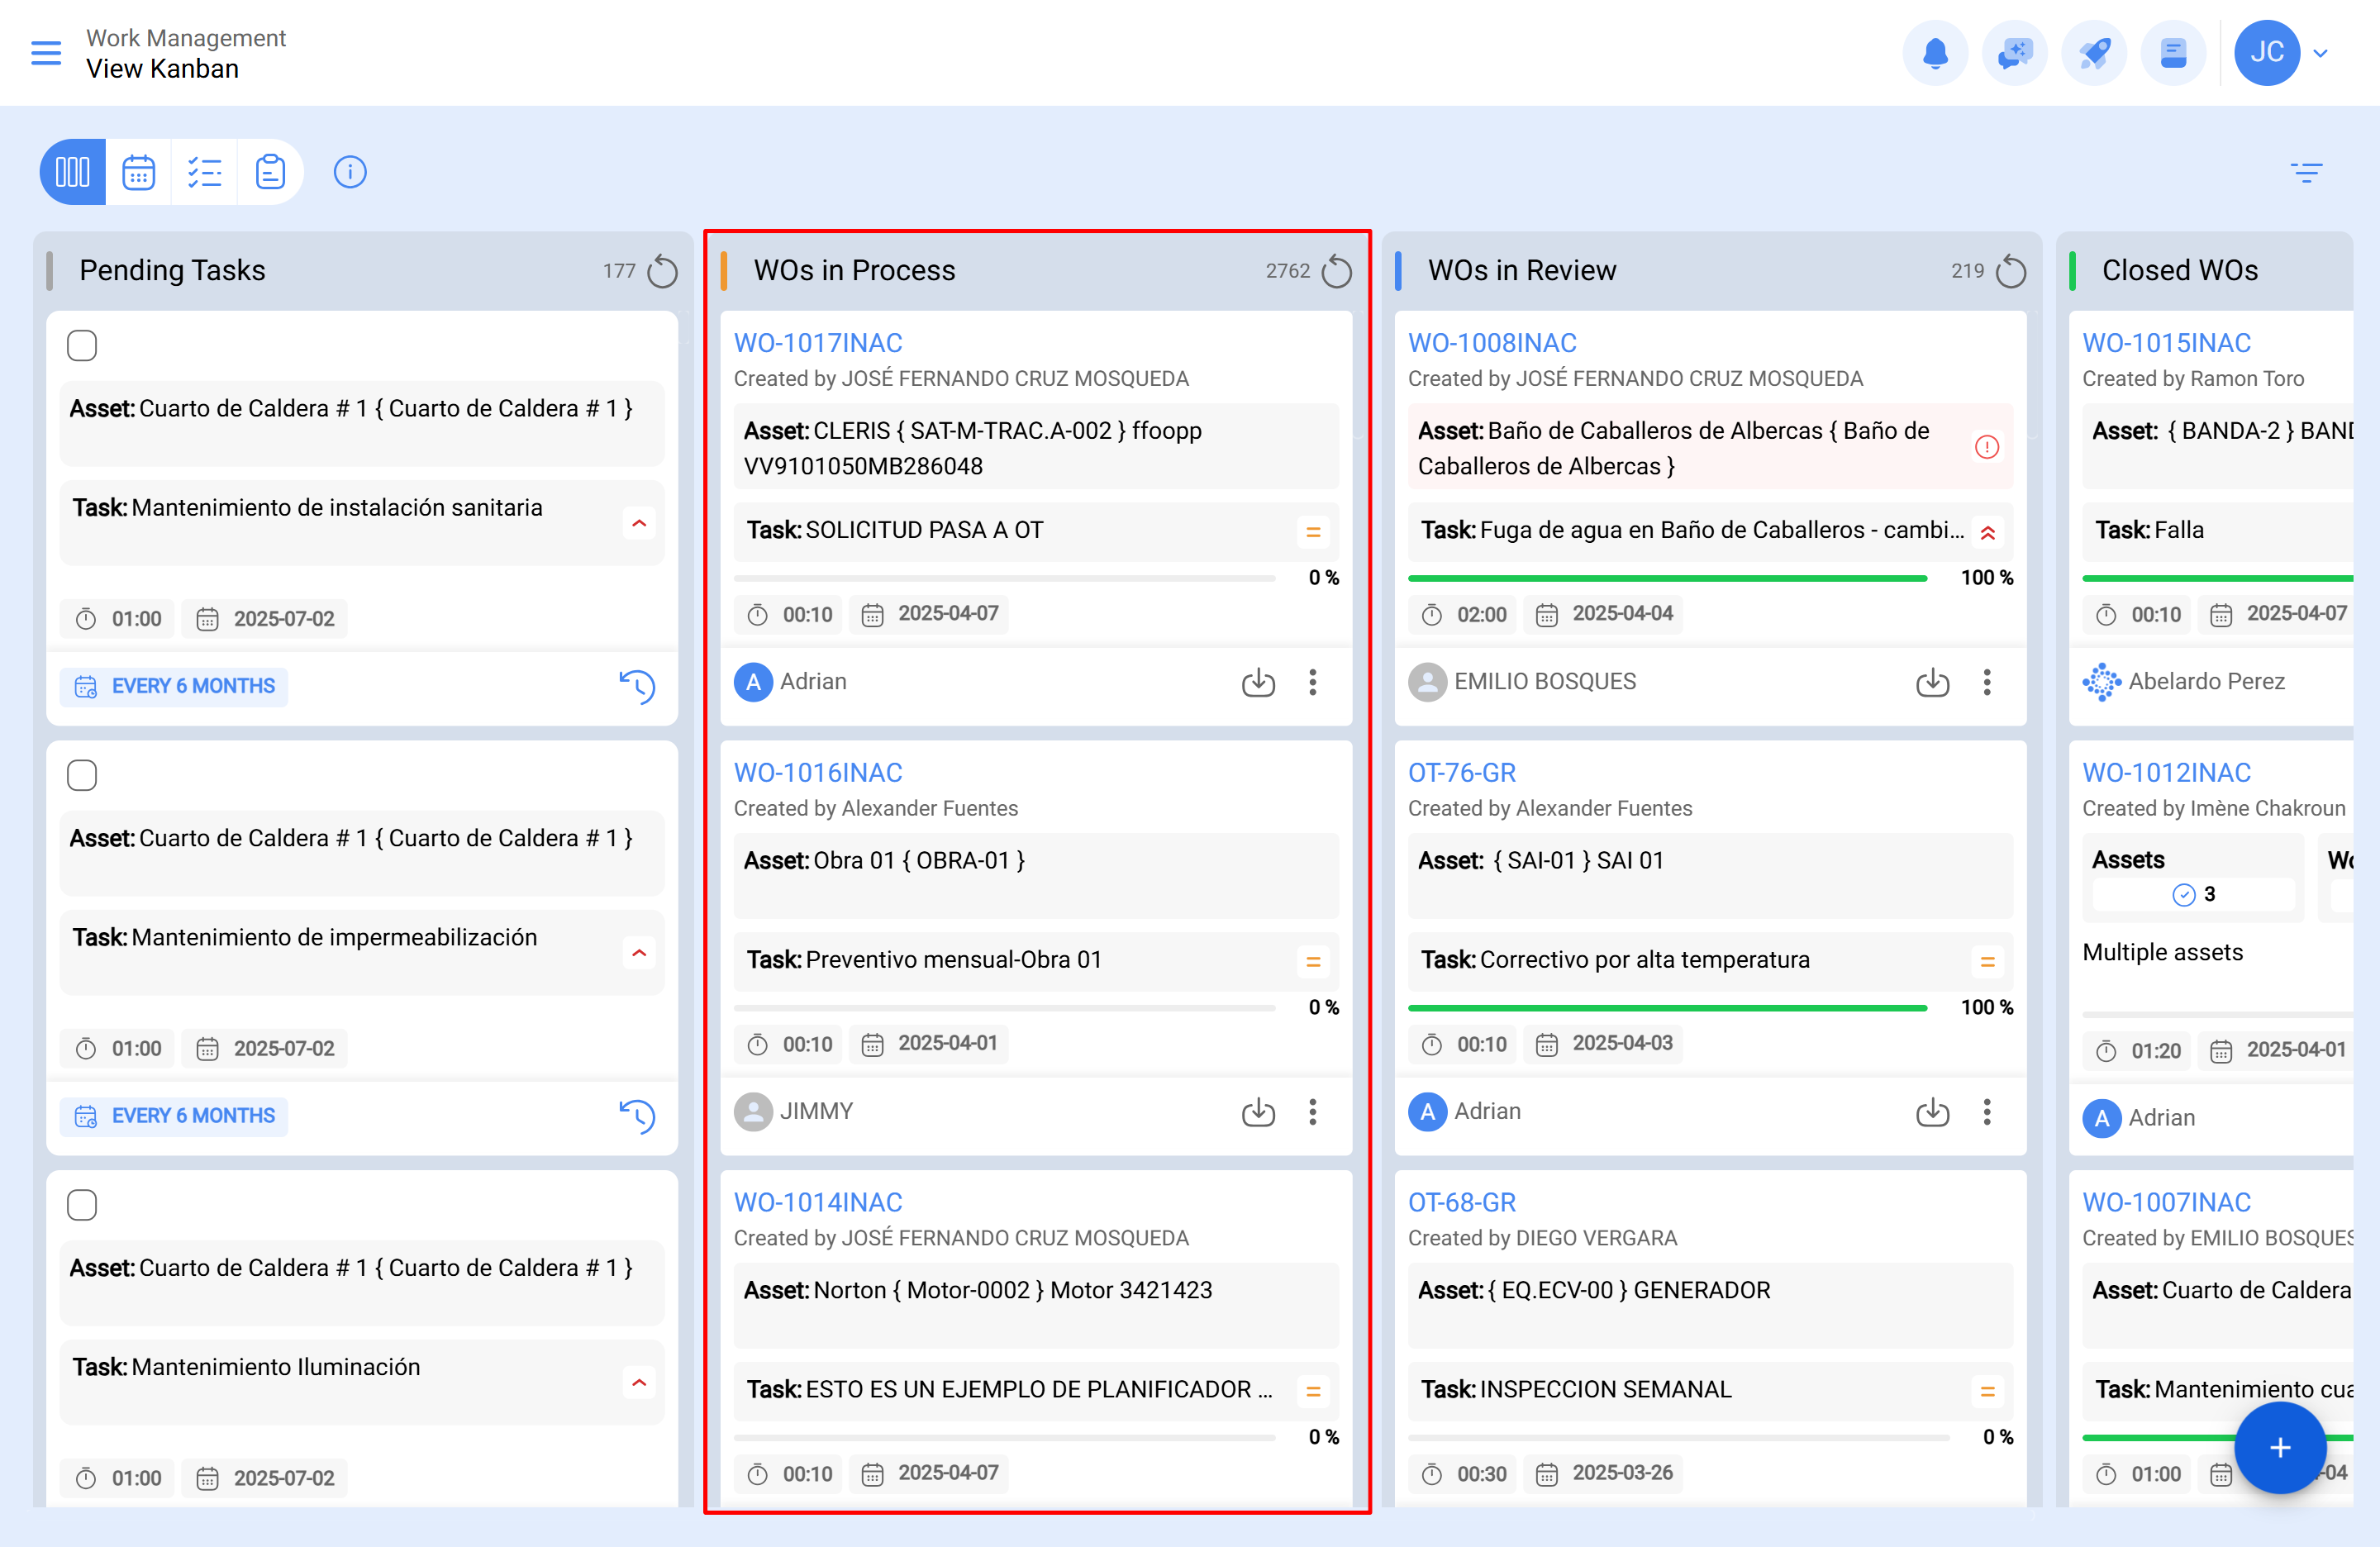Open more options for WO-1016INAC
This screenshot has width=2380, height=1547.
[x=1313, y=1112]
